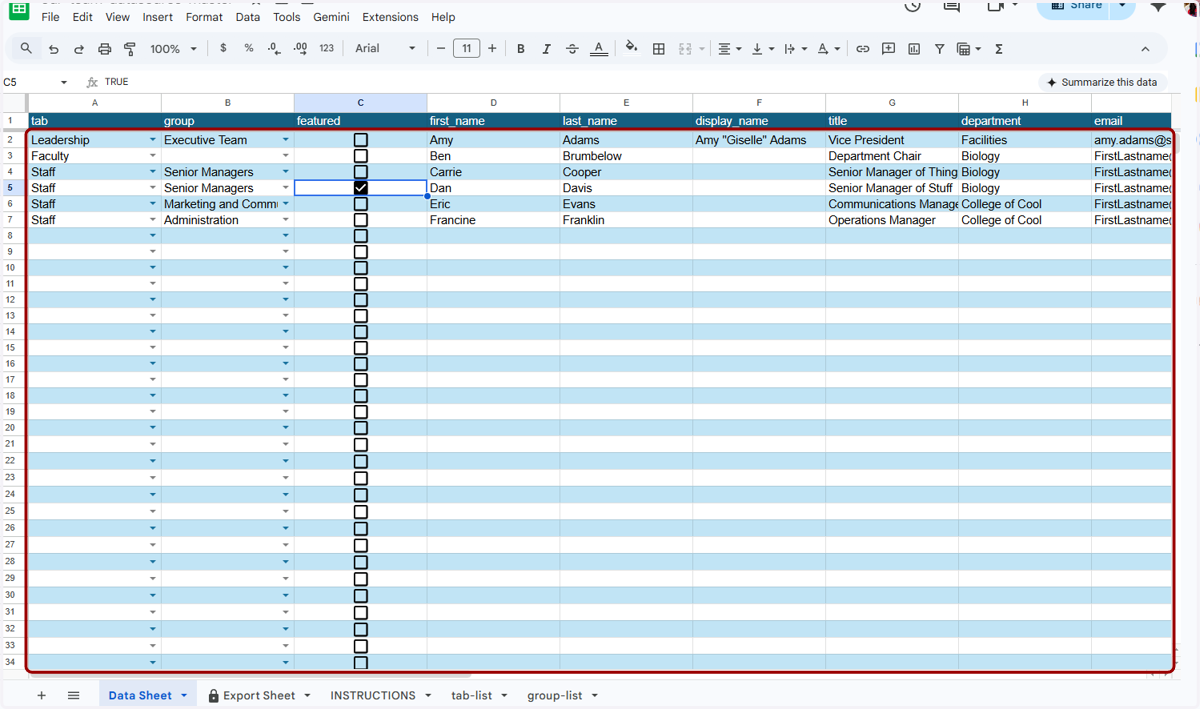Open the name box dropdown arrow

tap(64, 82)
